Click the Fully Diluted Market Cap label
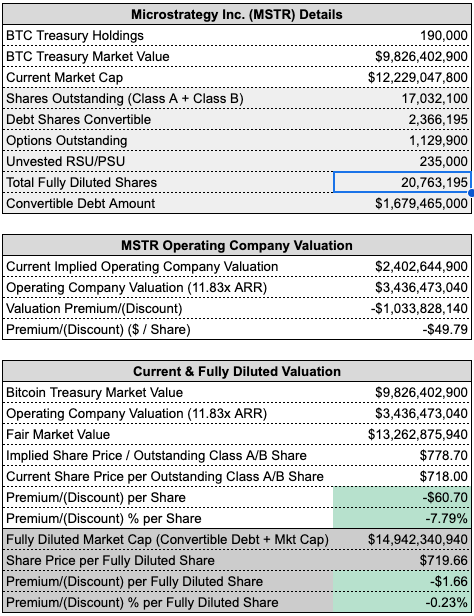Screen dimensions: 474x616 (168, 539)
